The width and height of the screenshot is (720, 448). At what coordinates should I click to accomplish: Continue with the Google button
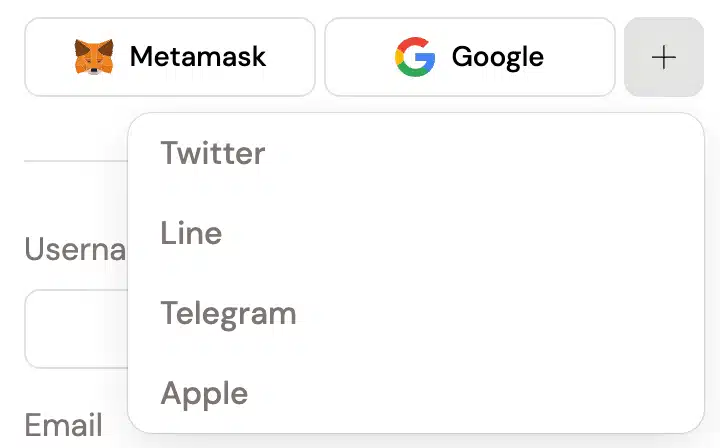click(470, 57)
